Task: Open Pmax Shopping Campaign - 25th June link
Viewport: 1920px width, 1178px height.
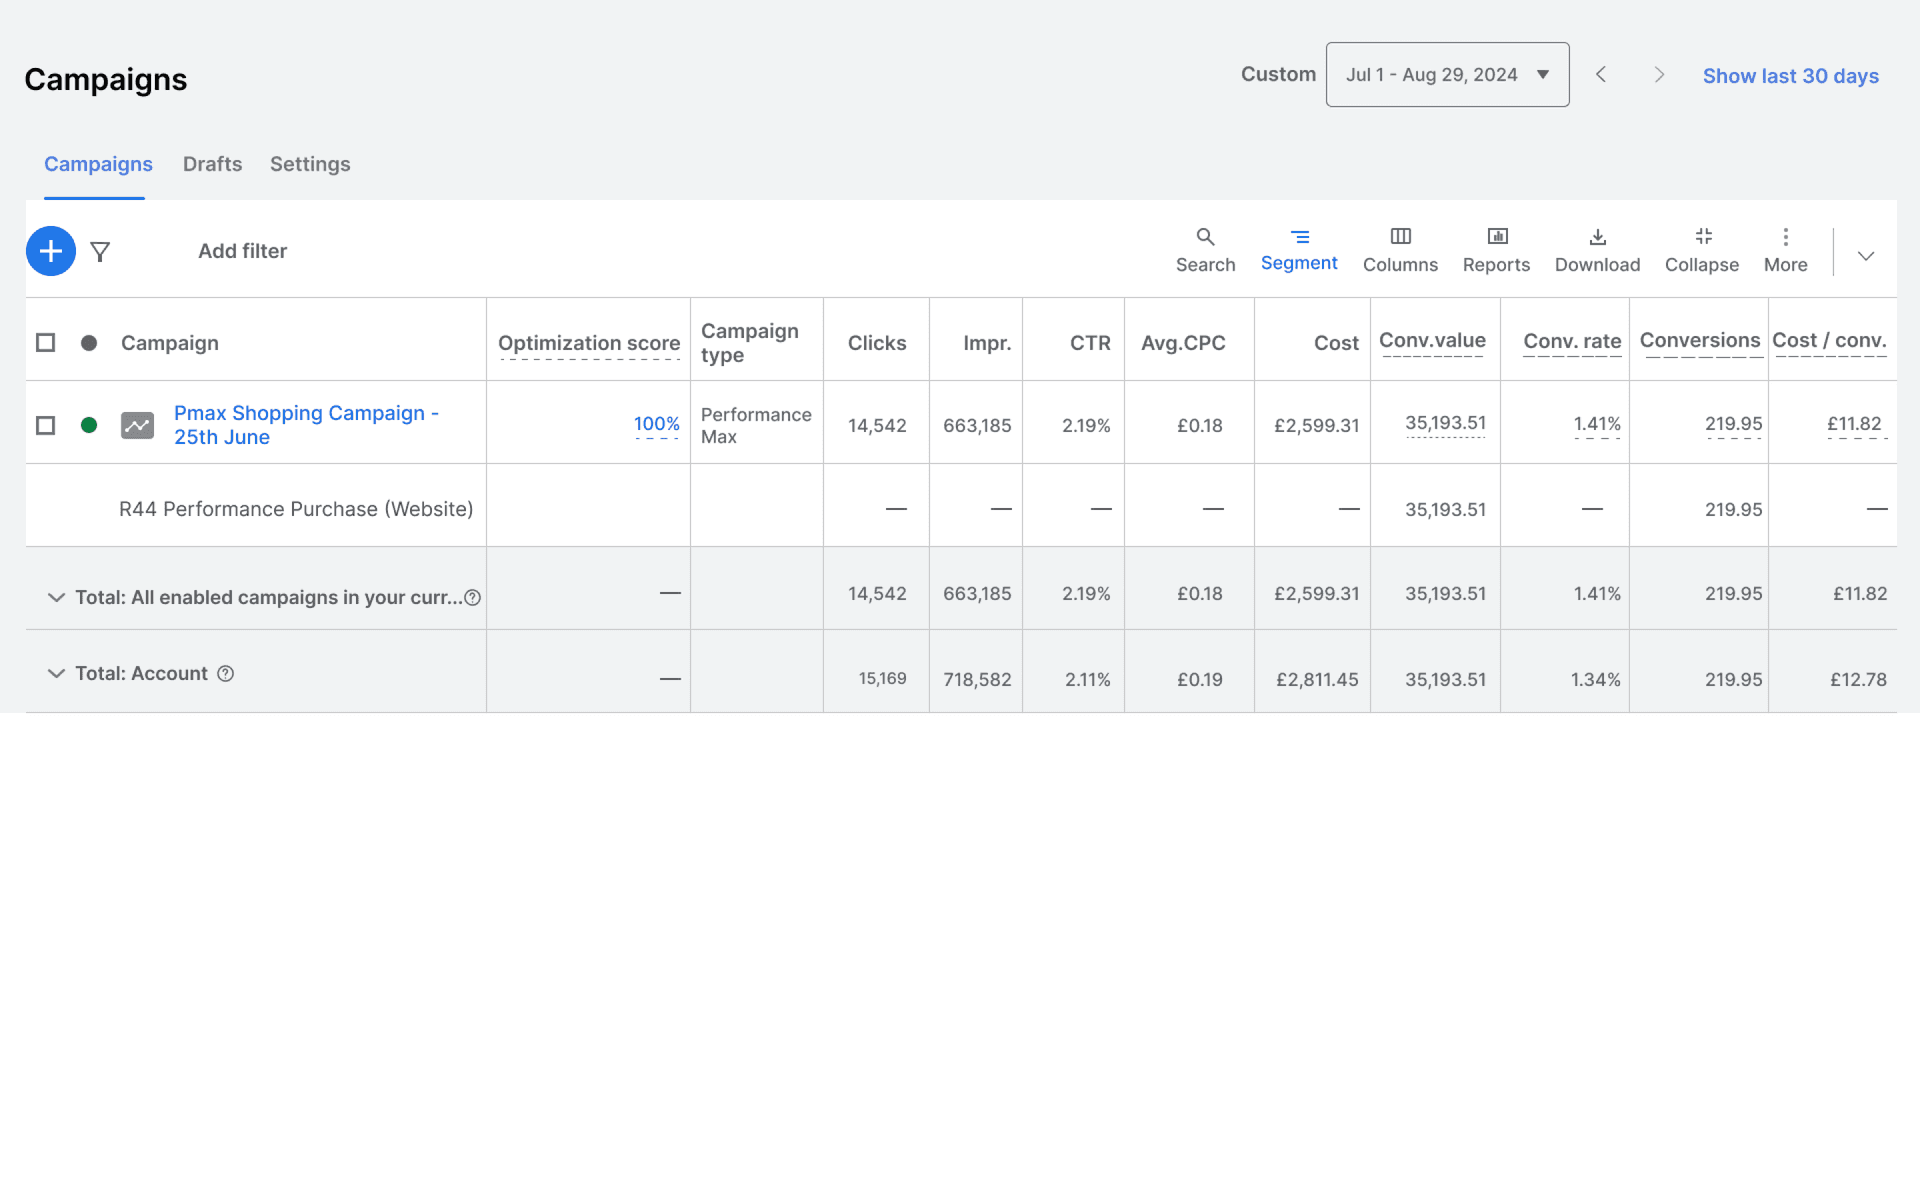Action: tap(306, 425)
